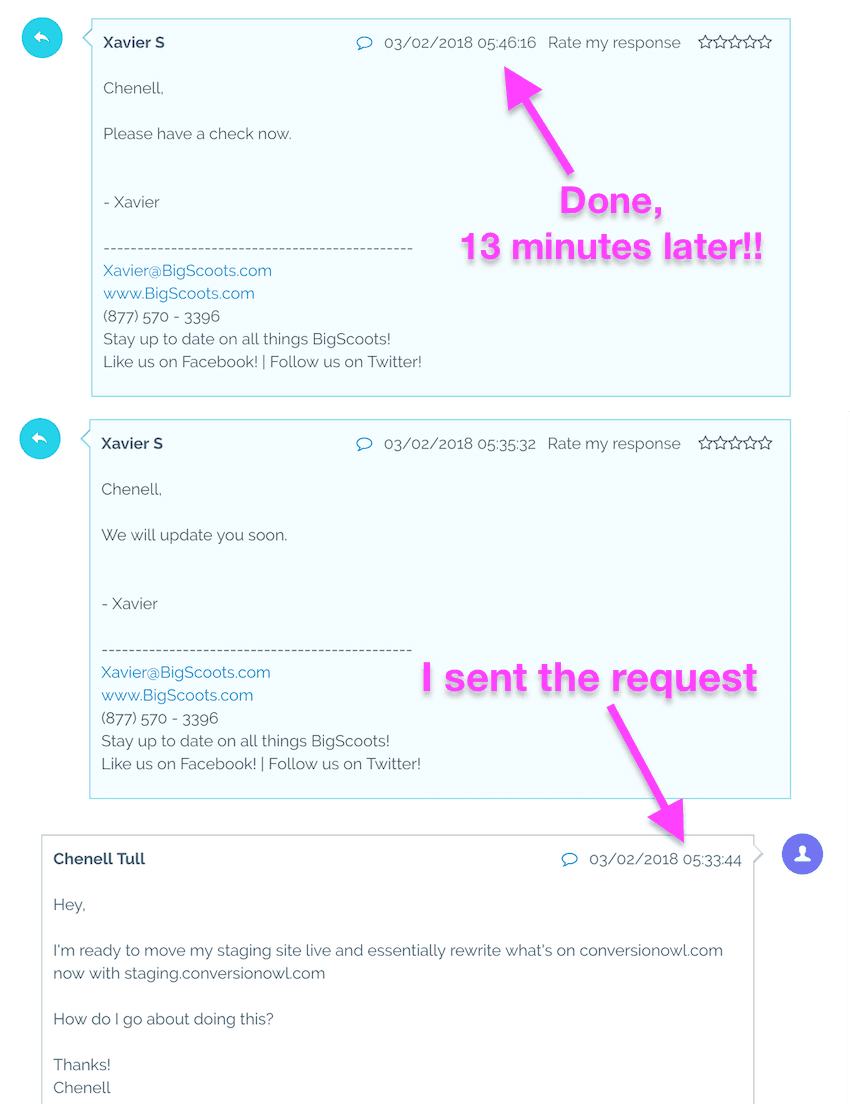The width and height of the screenshot is (850, 1104).
Task: Click Rate my response label on first reply
Action: point(614,43)
